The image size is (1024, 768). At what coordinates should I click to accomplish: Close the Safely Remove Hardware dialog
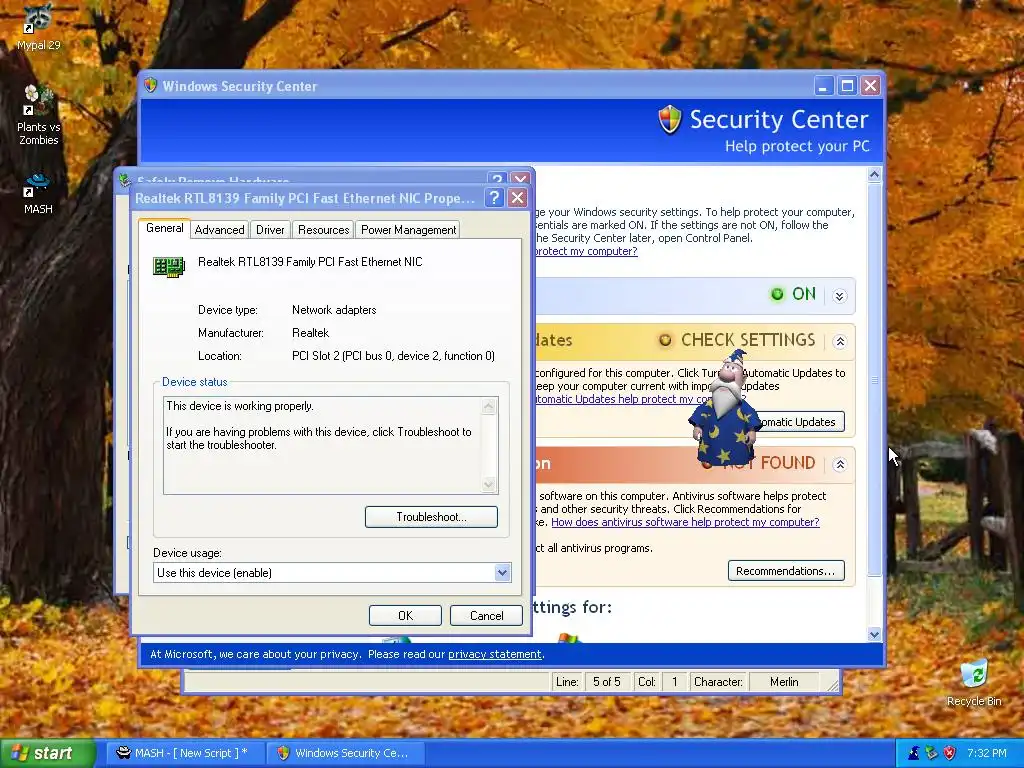(x=520, y=179)
